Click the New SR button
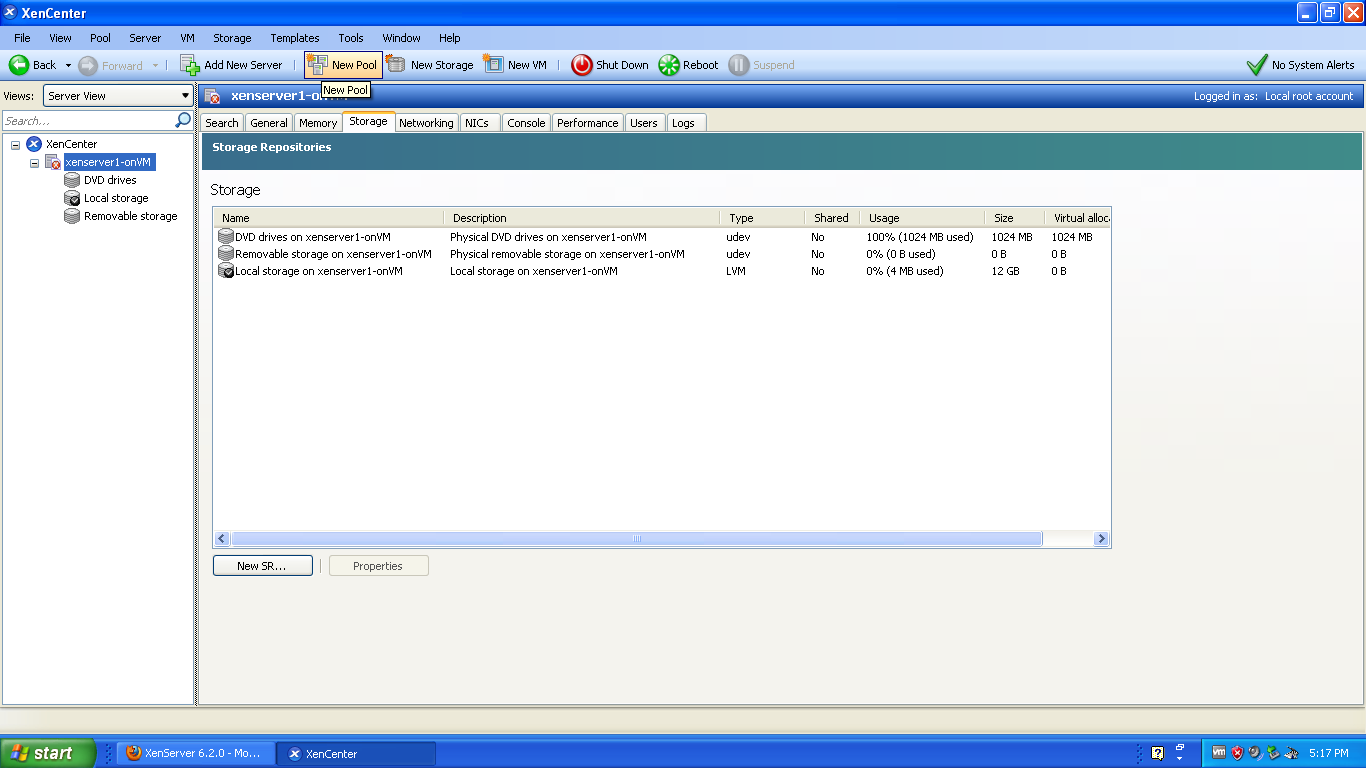Viewport: 1366px width, 768px height. point(262,565)
